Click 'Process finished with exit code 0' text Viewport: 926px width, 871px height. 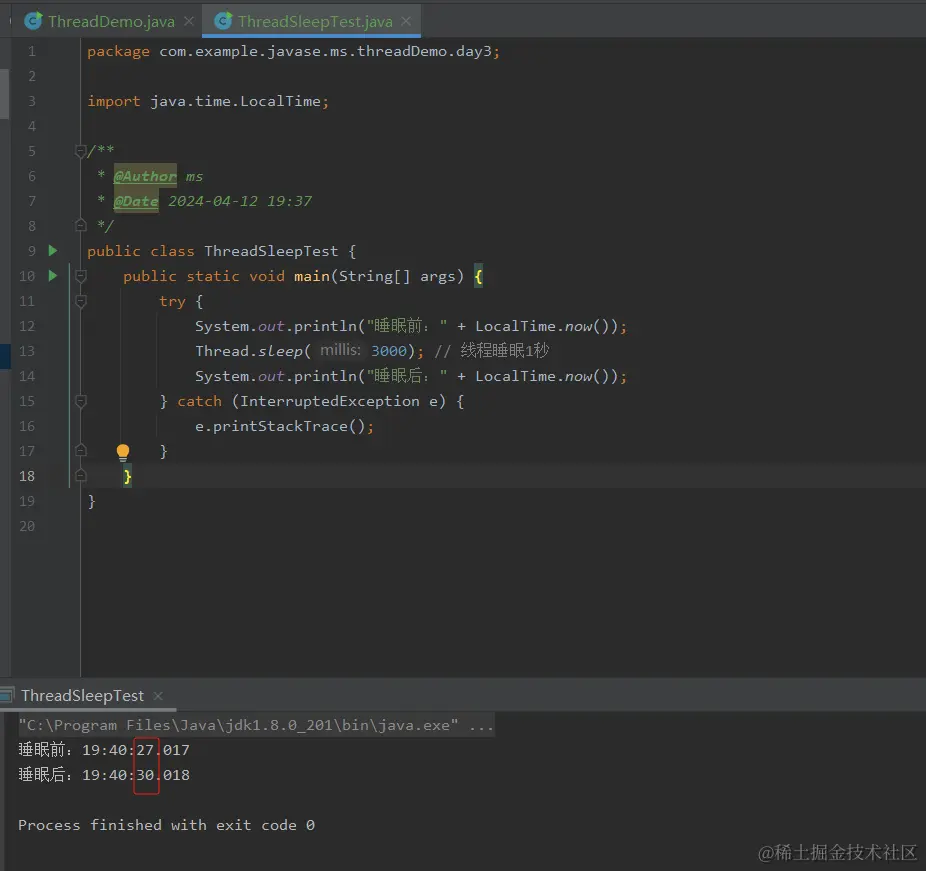(x=167, y=825)
